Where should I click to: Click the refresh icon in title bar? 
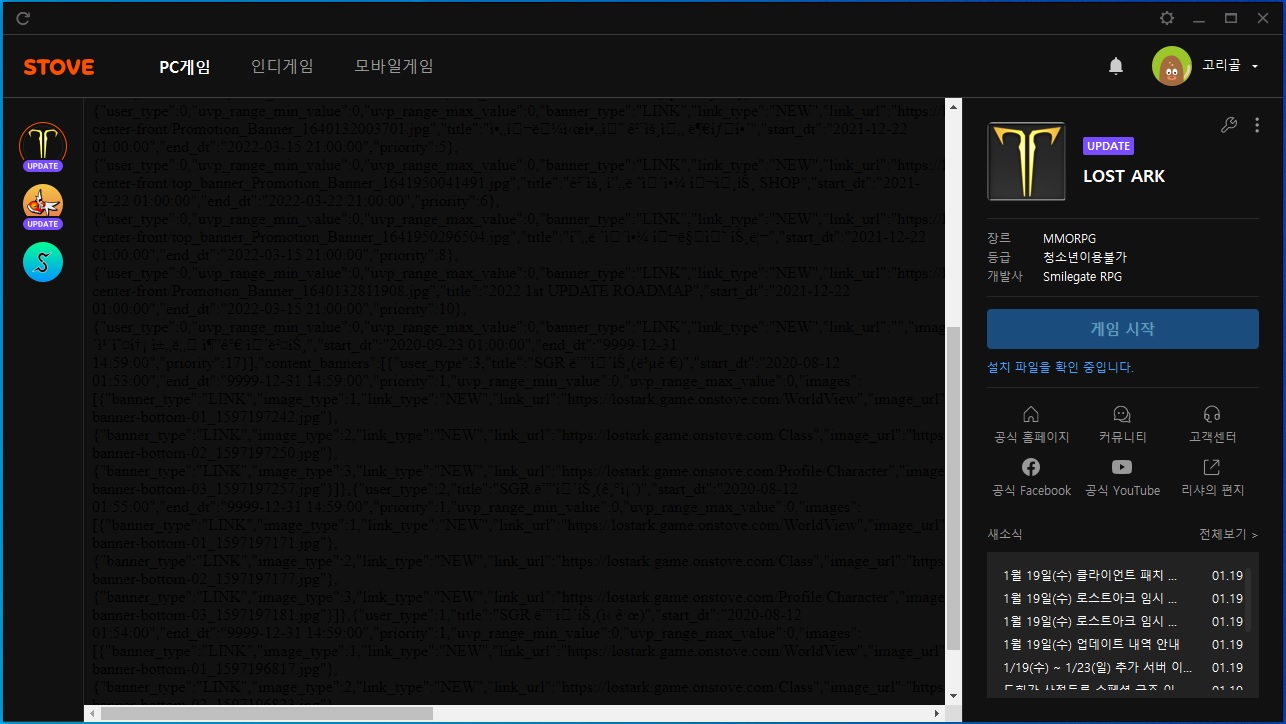[x=23, y=18]
